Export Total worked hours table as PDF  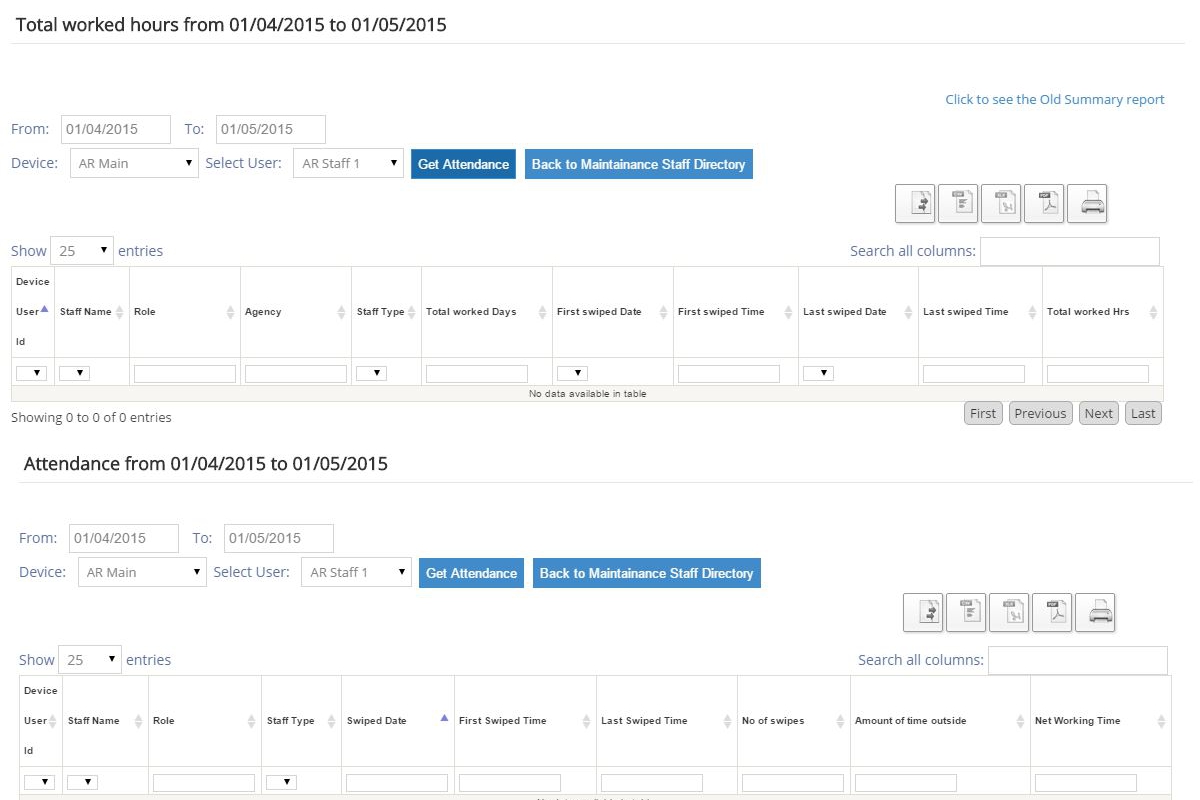[1043, 204]
